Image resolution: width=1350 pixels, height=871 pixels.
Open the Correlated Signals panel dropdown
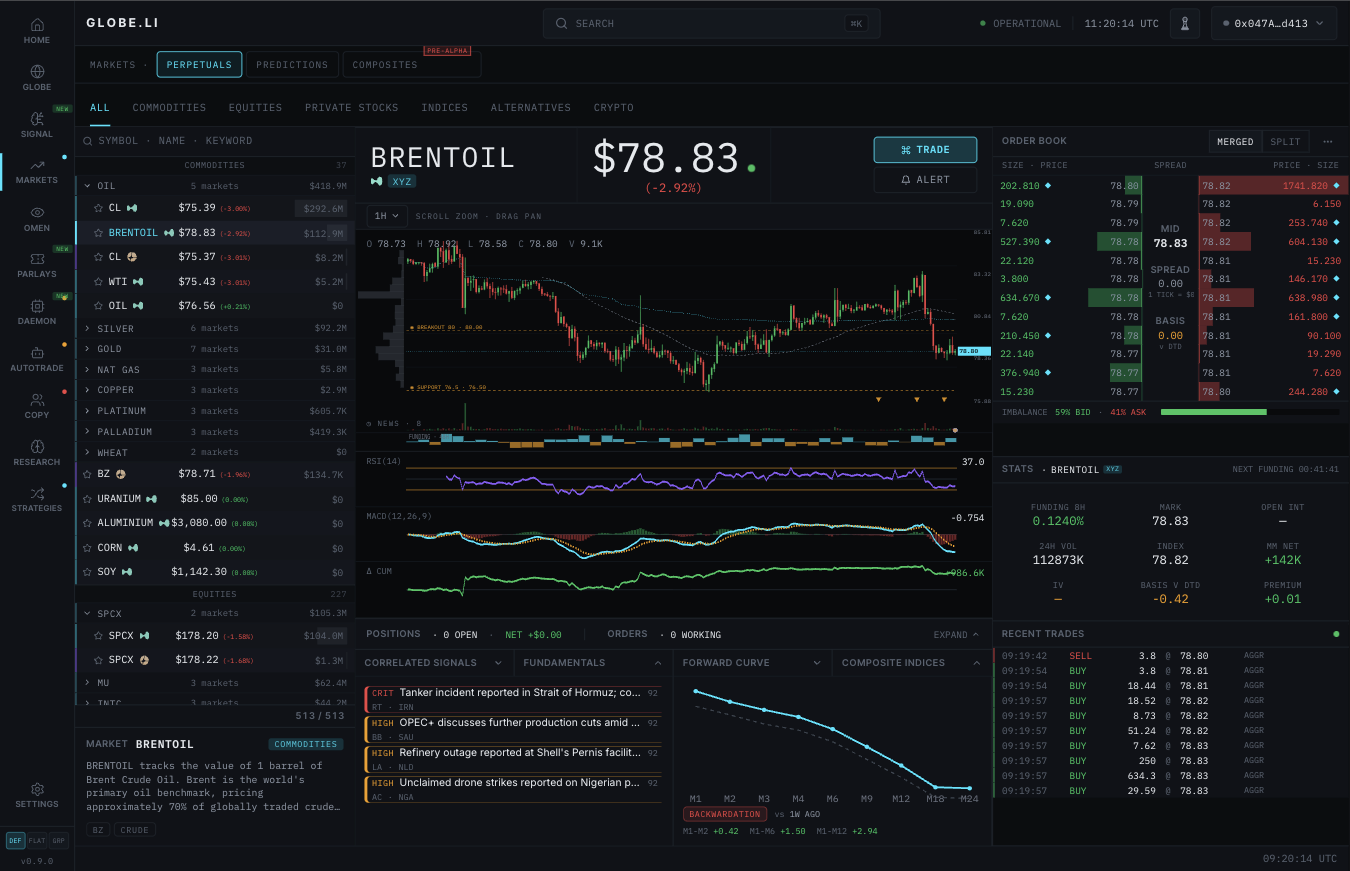coord(498,663)
